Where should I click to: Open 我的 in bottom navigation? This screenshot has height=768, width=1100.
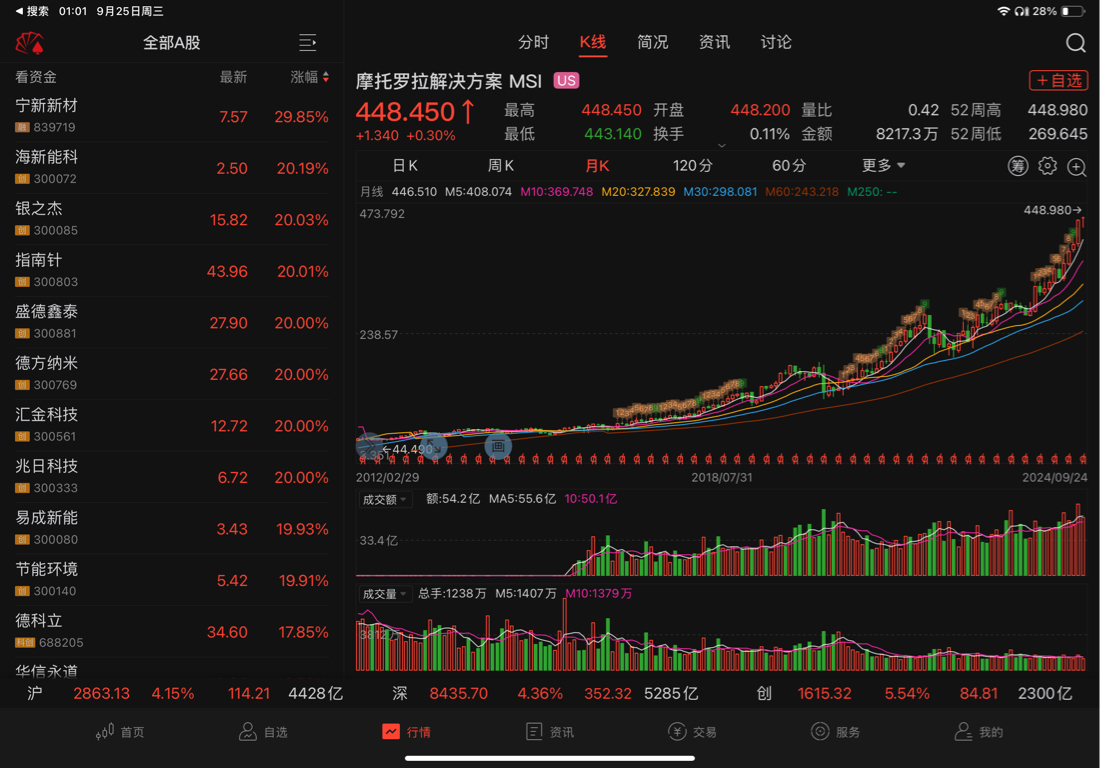coord(978,732)
